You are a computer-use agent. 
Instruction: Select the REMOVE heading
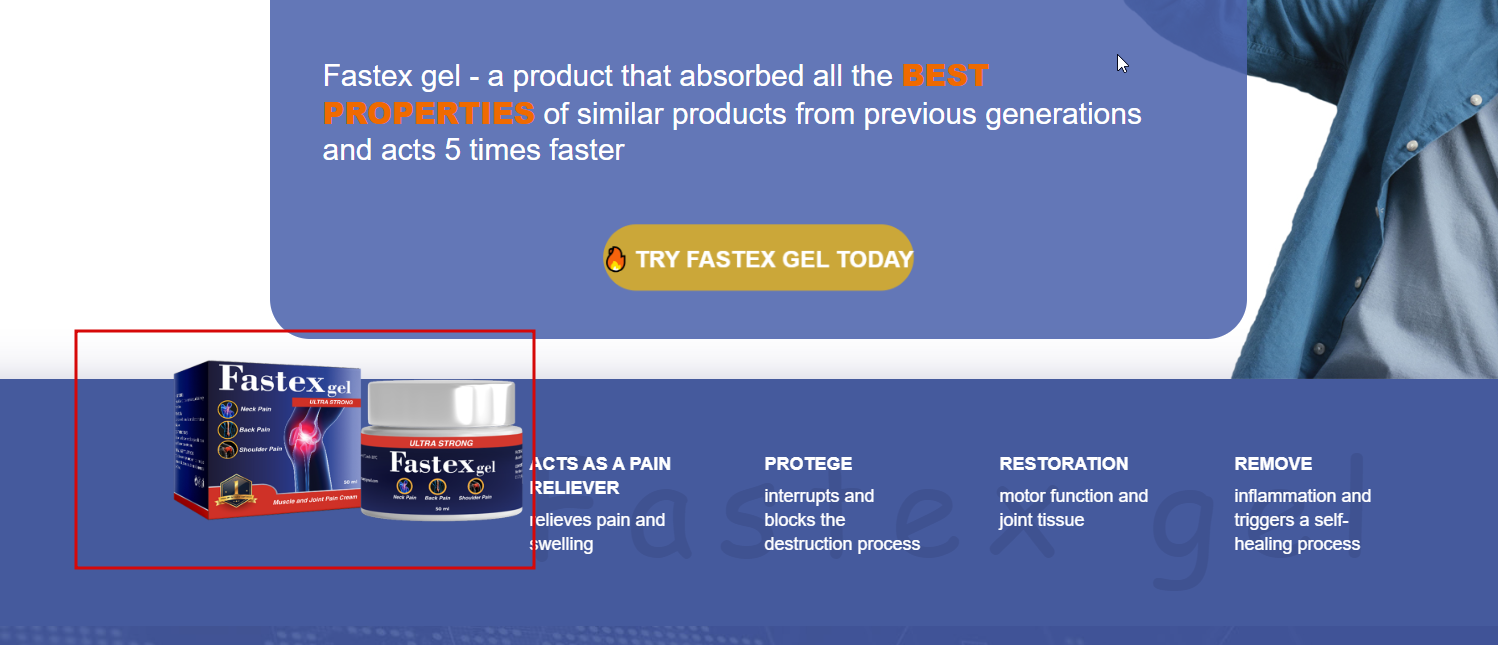pyautogui.click(x=1273, y=463)
